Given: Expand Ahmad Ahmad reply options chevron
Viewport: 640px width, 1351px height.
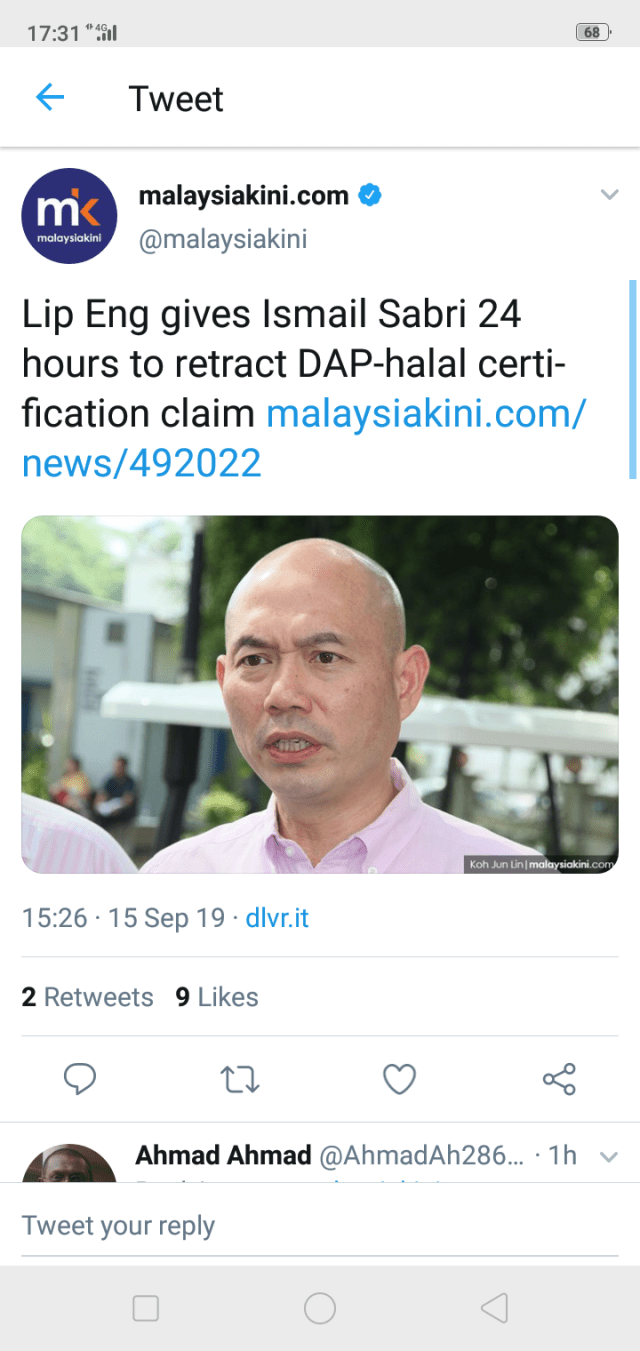Looking at the screenshot, I should tap(608, 1157).
